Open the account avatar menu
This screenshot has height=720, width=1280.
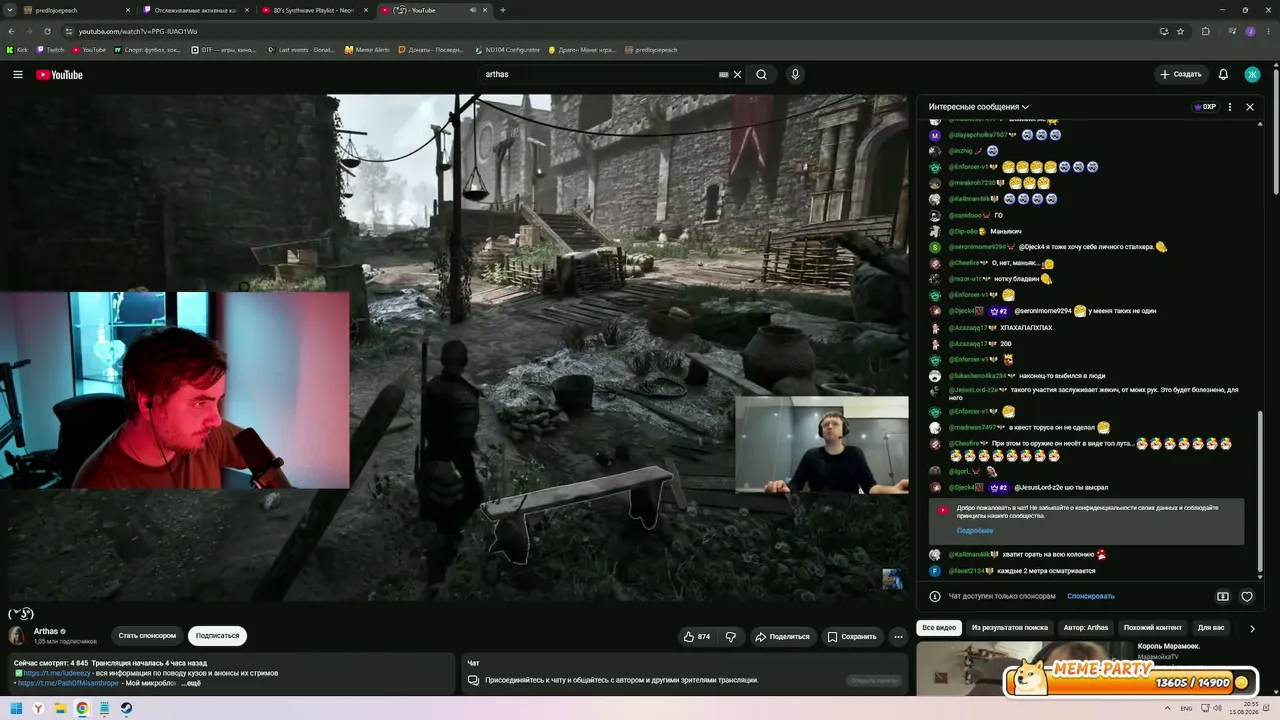coord(1252,75)
